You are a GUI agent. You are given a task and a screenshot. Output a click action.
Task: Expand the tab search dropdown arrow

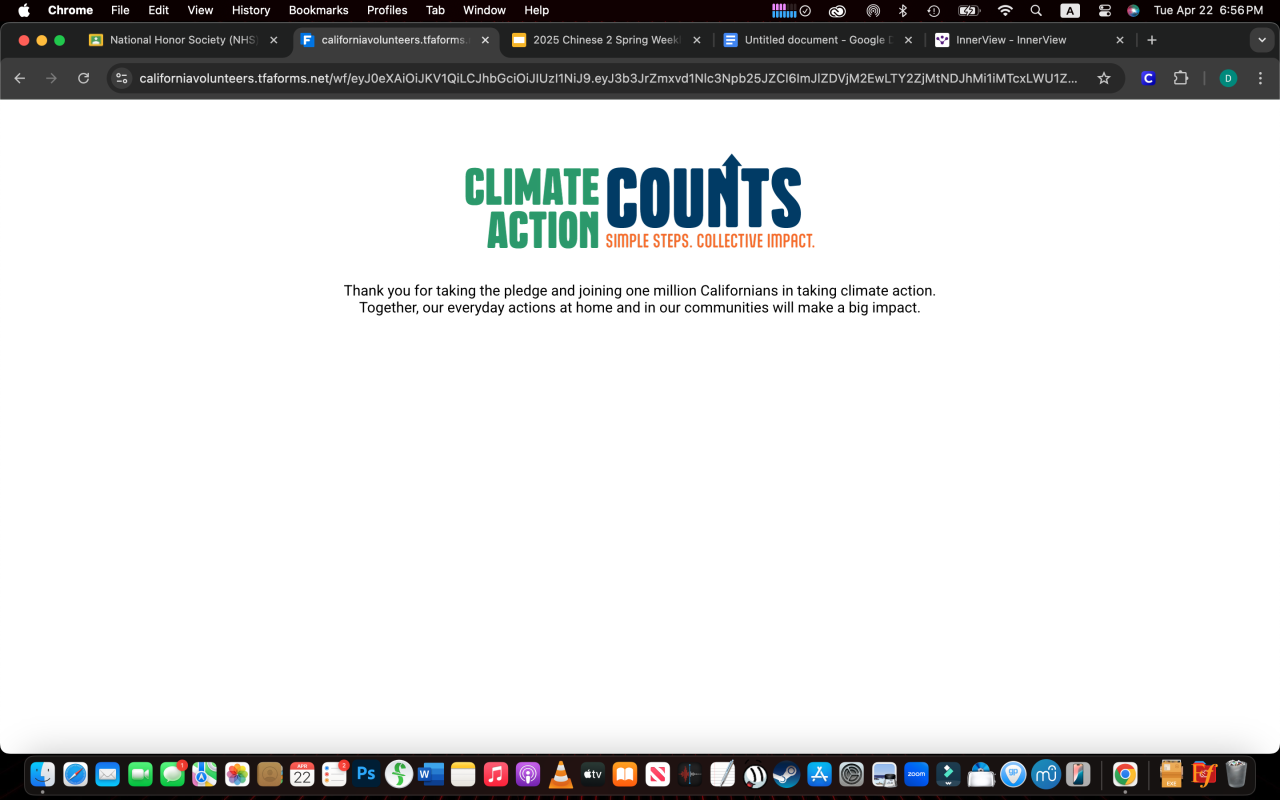[1260, 40]
